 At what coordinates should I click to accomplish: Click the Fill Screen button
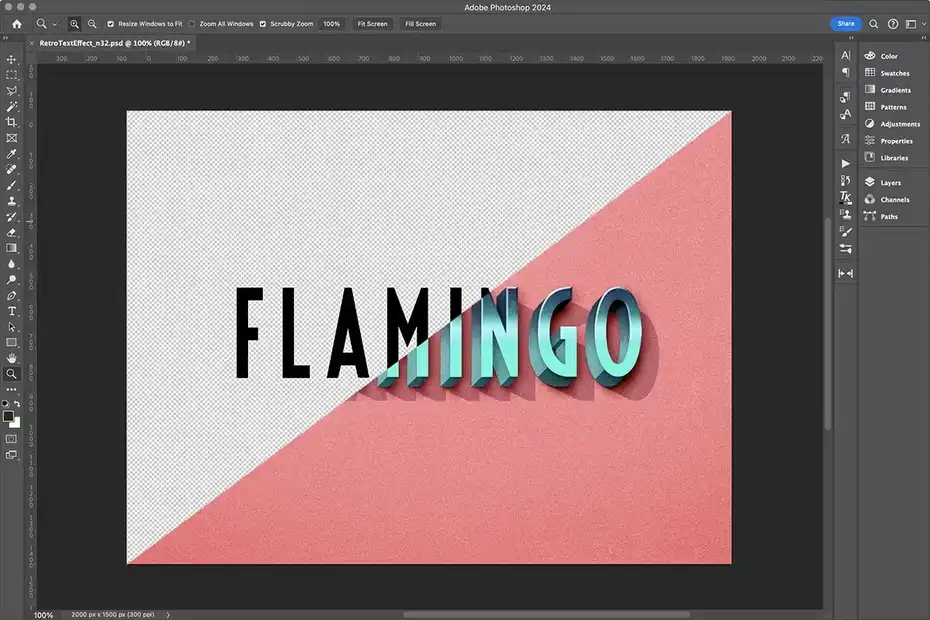pyautogui.click(x=421, y=24)
